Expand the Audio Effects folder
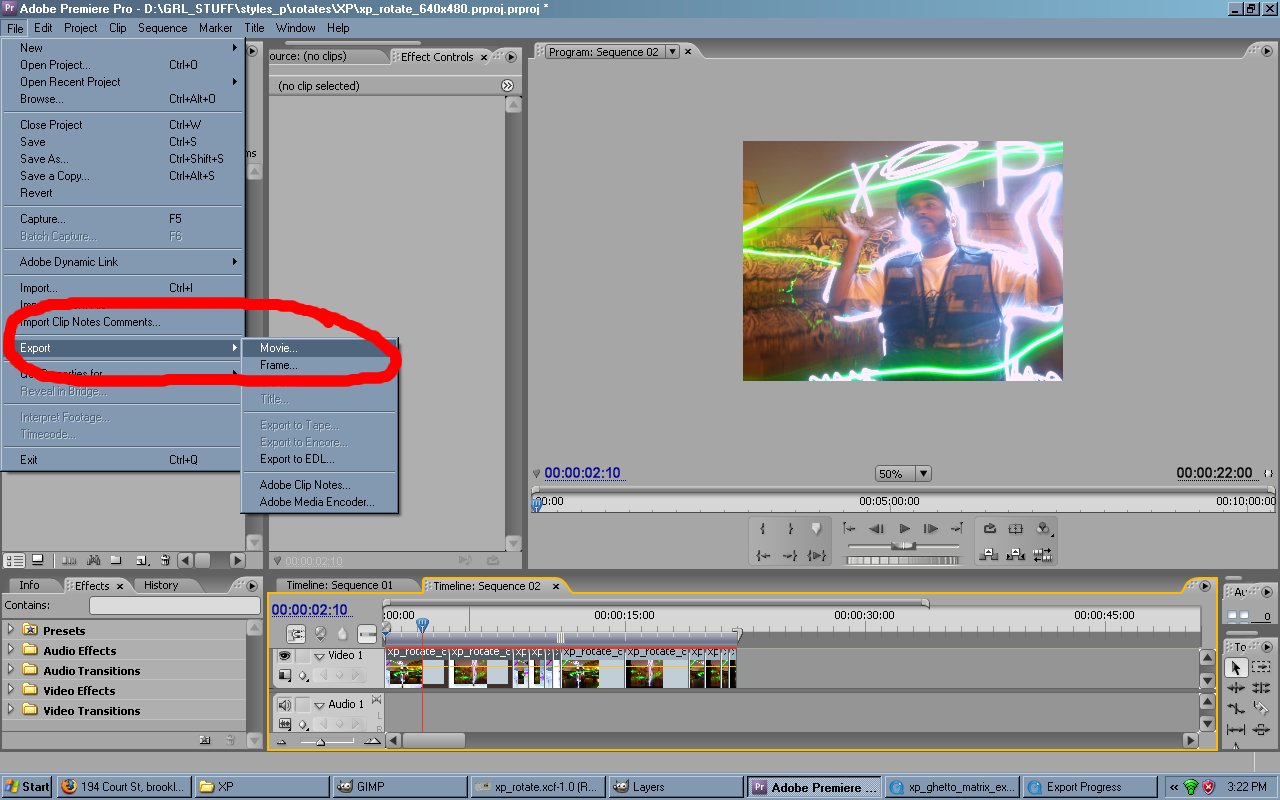 click(x=11, y=650)
